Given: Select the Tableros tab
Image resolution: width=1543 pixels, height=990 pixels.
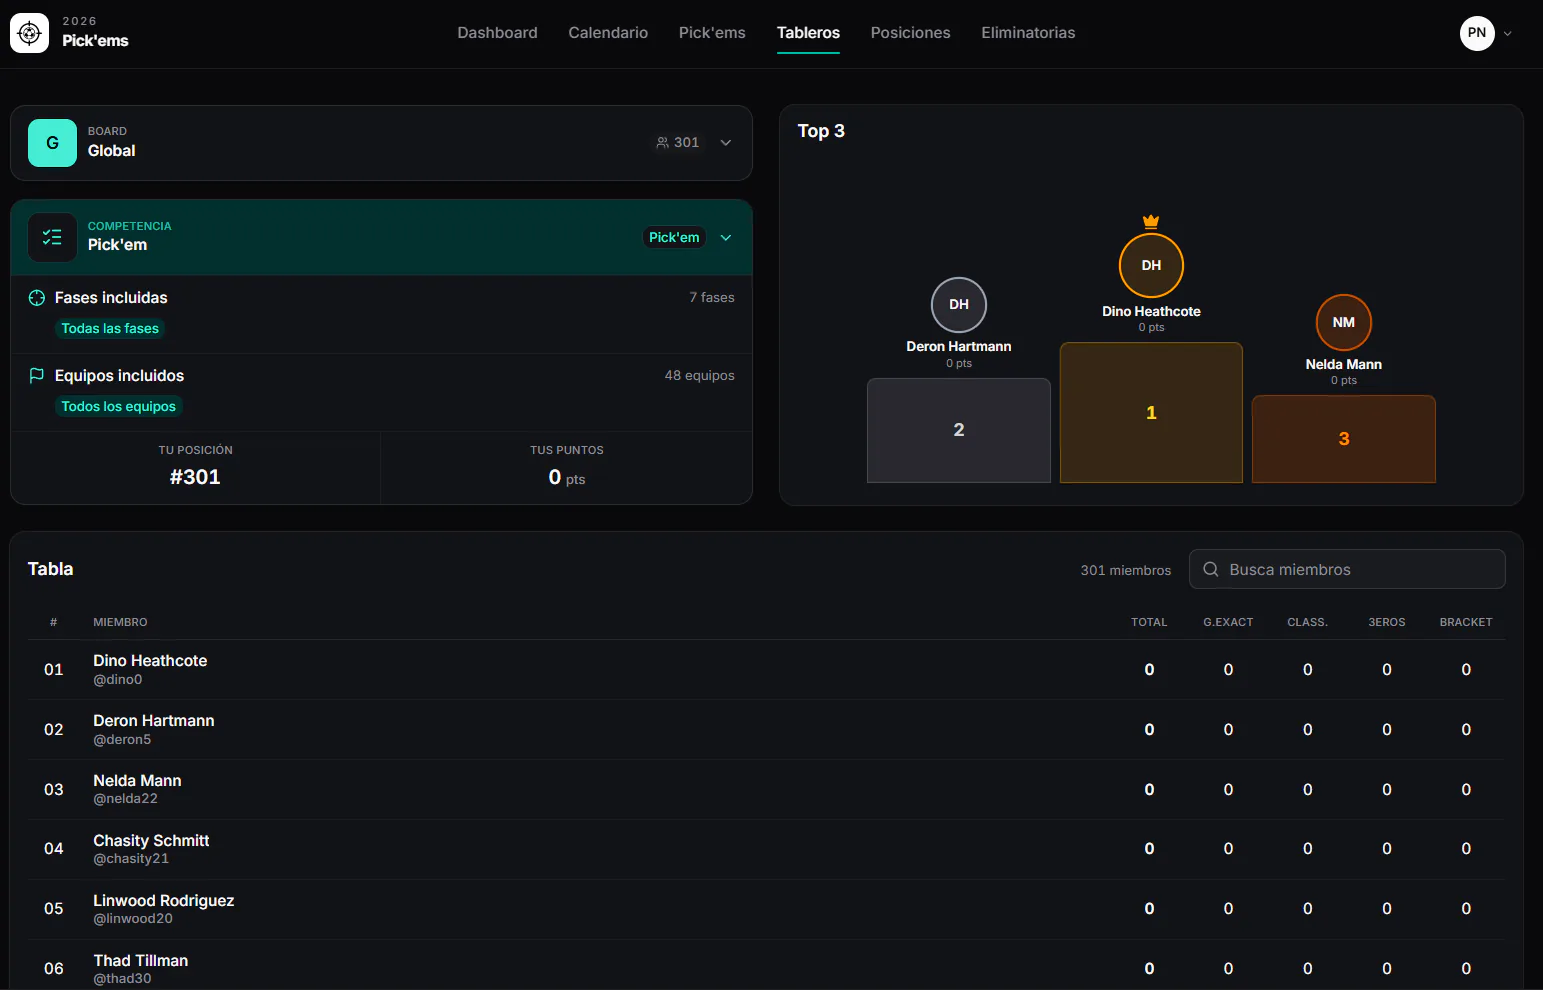Looking at the screenshot, I should coord(808,33).
